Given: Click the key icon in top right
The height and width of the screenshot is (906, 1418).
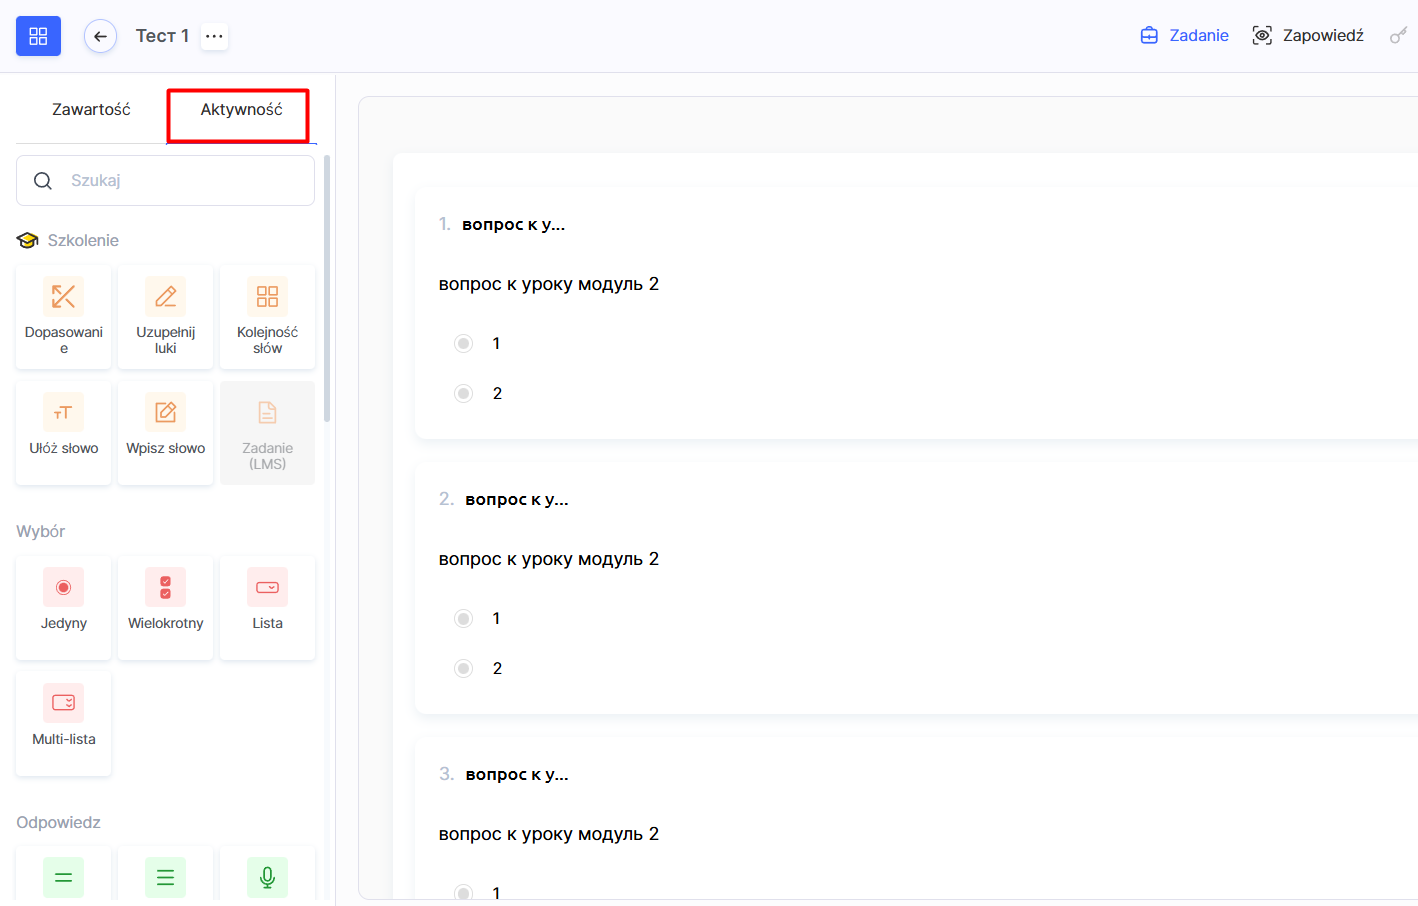Looking at the screenshot, I should click(x=1398, y=36).
